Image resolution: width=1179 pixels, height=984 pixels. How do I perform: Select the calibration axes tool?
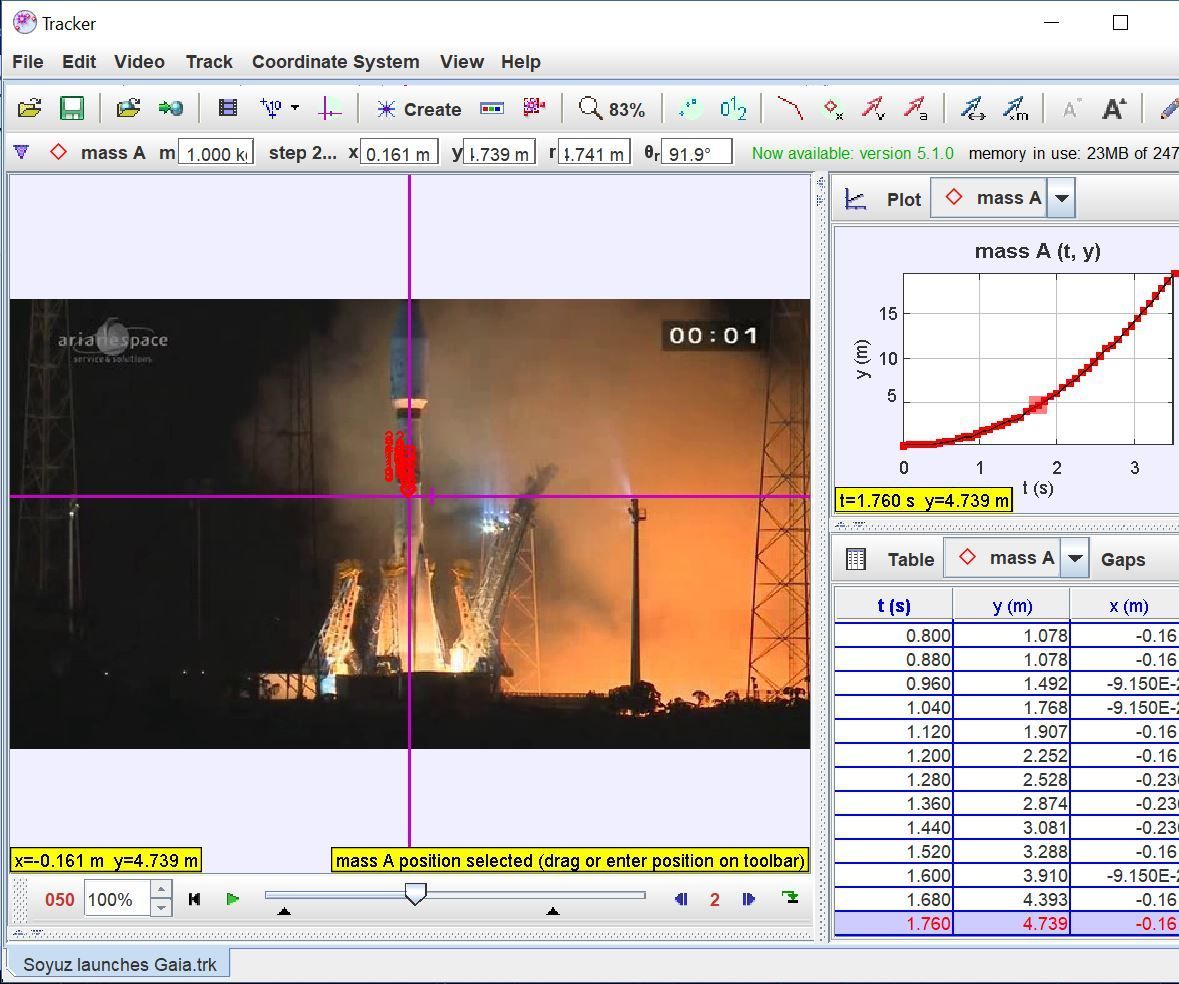pyautogui.click(x=330, y=109)
